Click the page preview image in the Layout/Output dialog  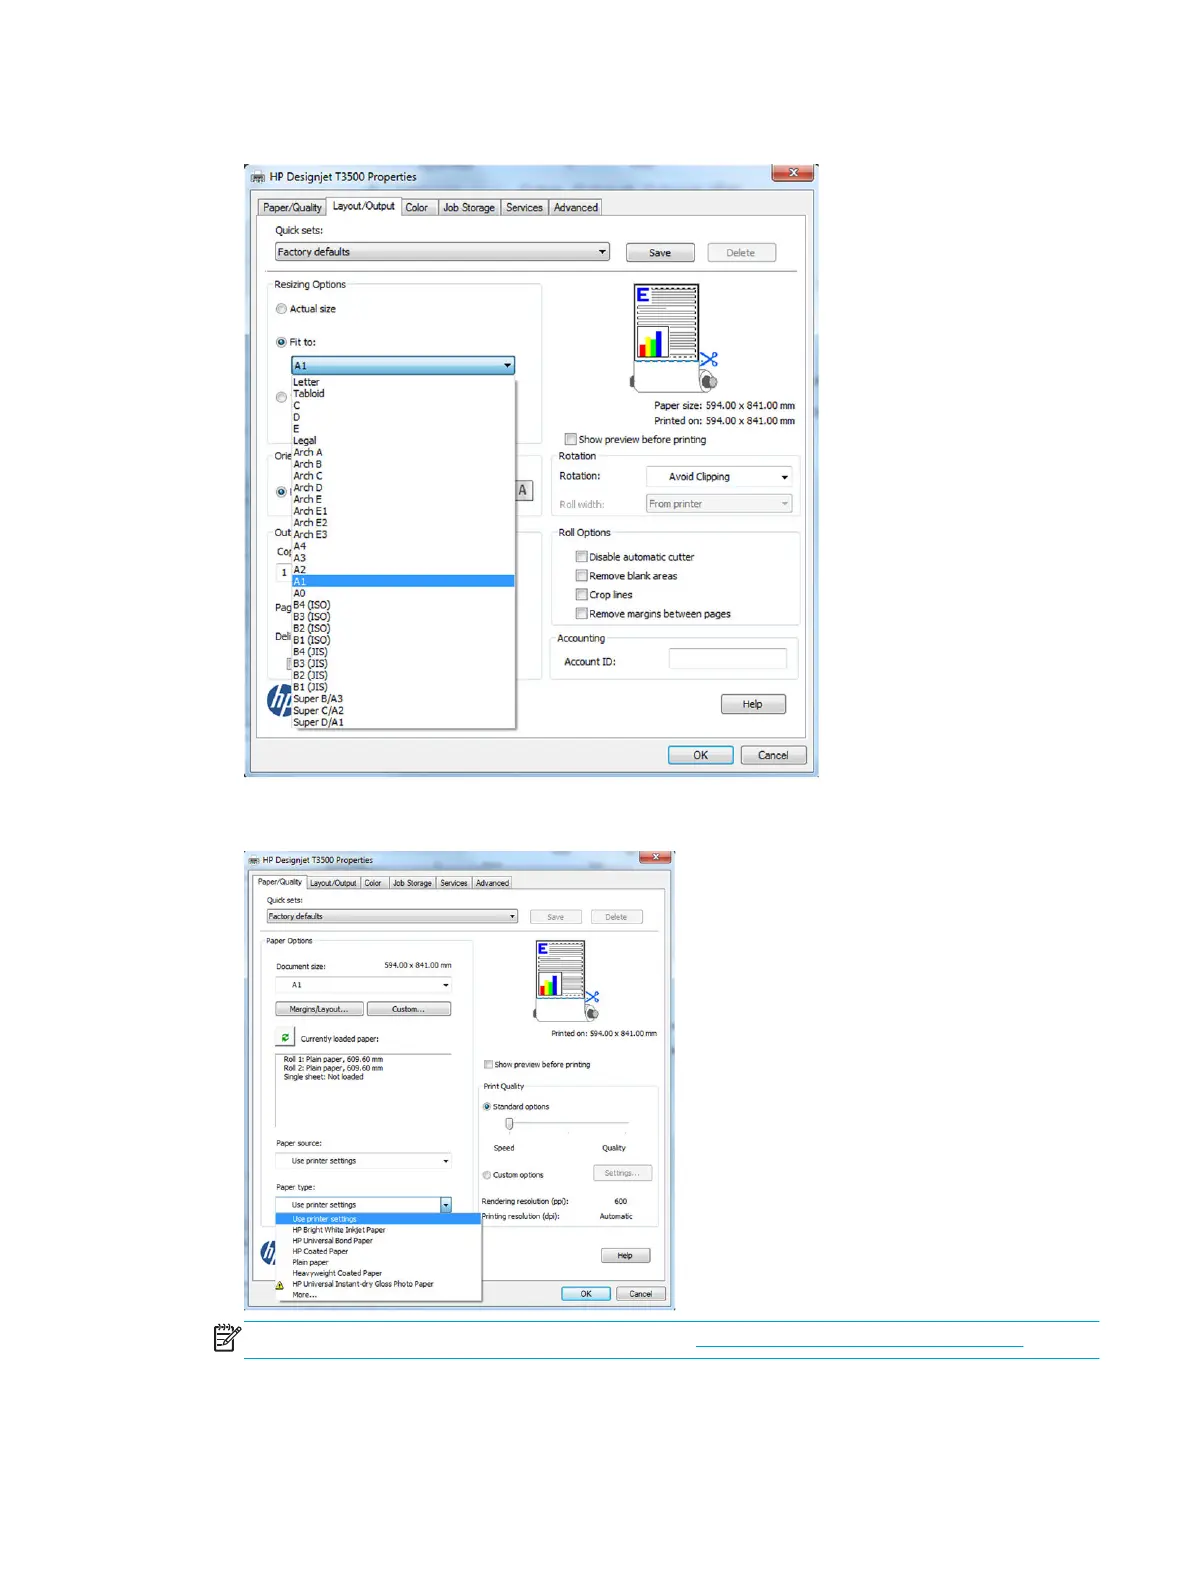(675, 337)
